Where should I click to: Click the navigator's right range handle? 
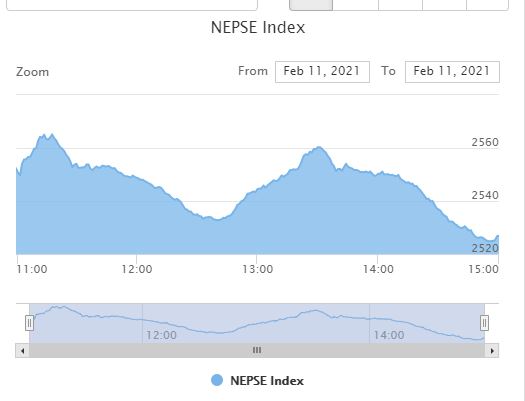tap(484, 323)
